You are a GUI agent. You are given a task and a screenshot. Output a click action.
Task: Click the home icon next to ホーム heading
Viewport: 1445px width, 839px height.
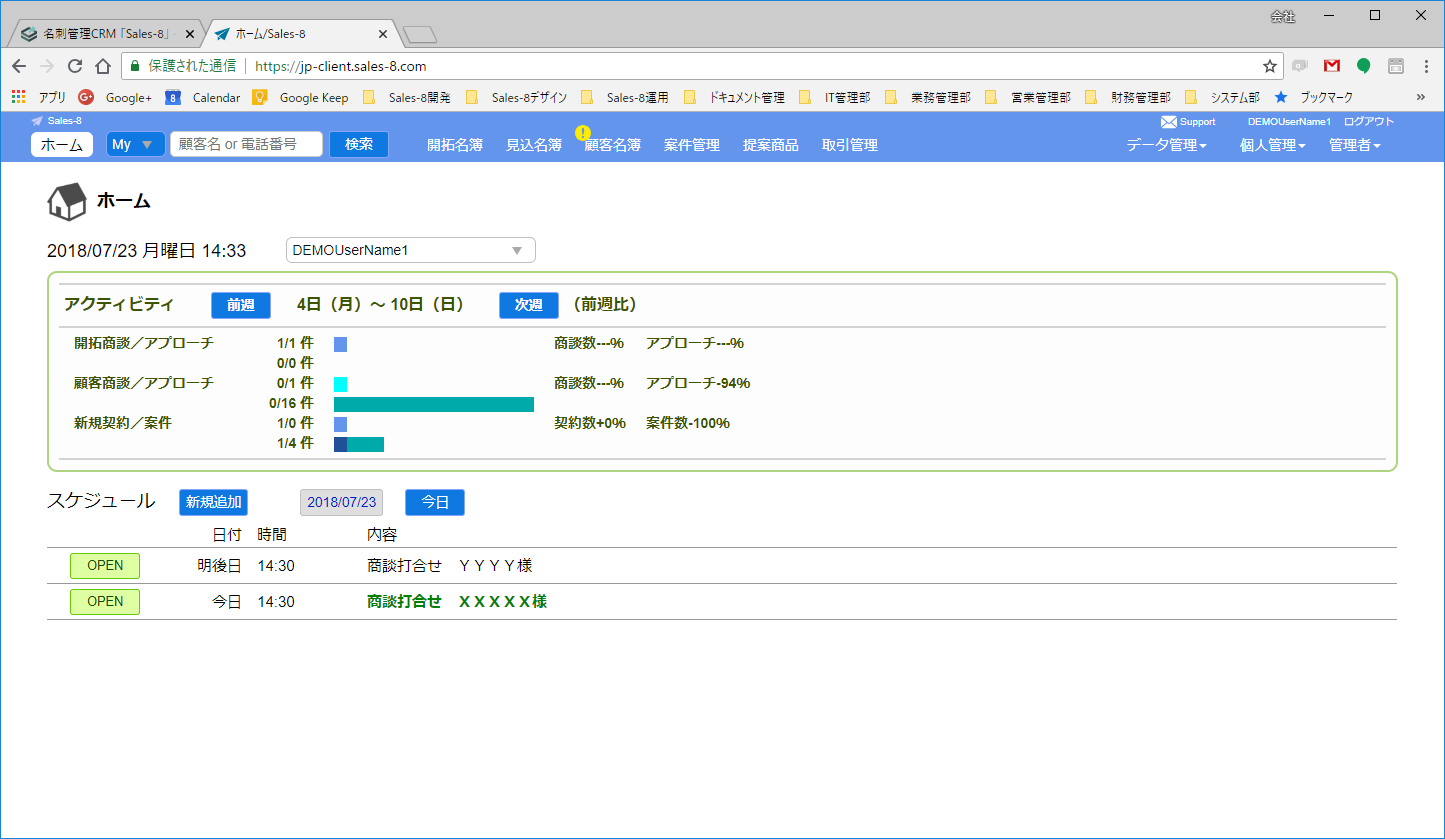pyautogui.click(x=66, y=200)
